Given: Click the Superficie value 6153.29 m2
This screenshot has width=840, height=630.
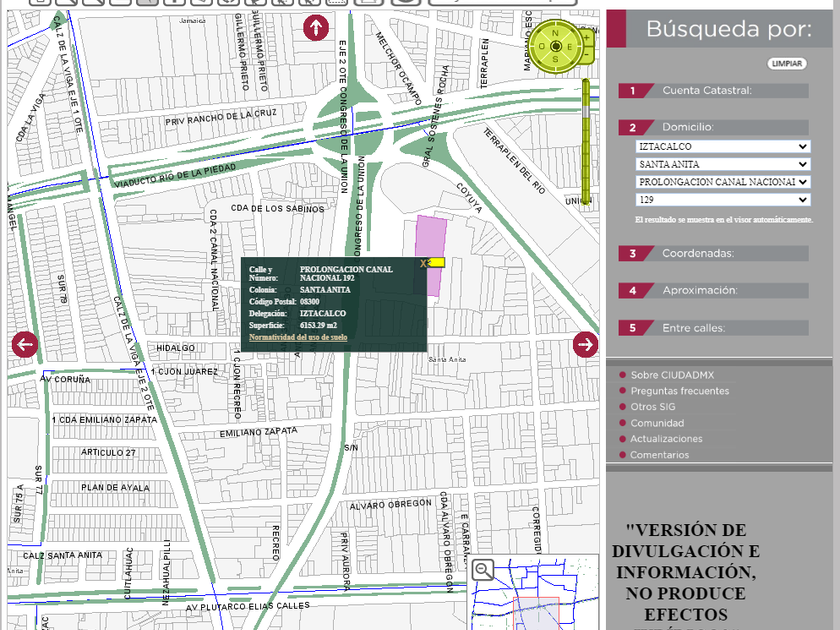Looking at the screenshot, I should click(318, 325).
